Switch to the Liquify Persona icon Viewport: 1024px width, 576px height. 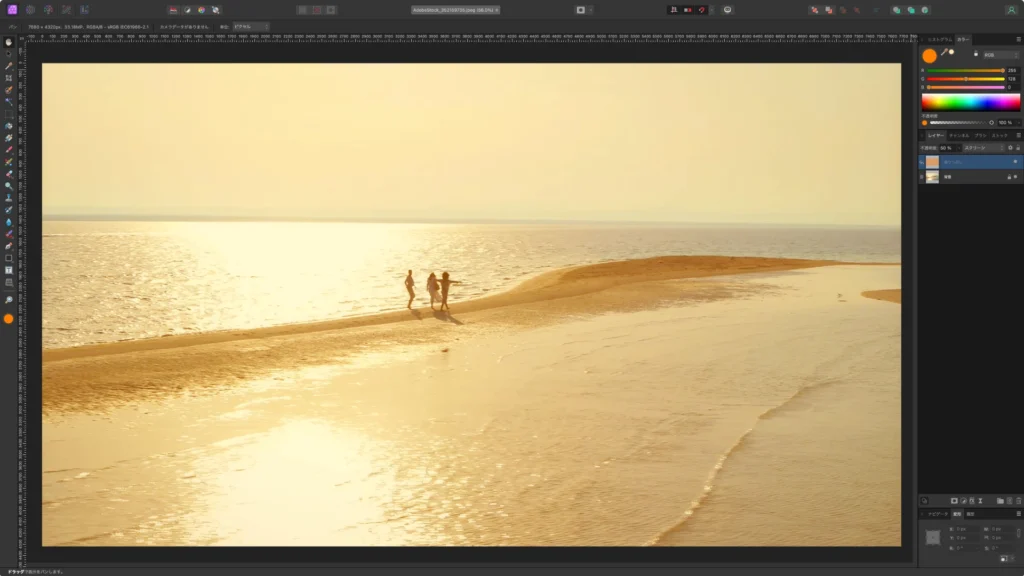(x=30, y=9)
